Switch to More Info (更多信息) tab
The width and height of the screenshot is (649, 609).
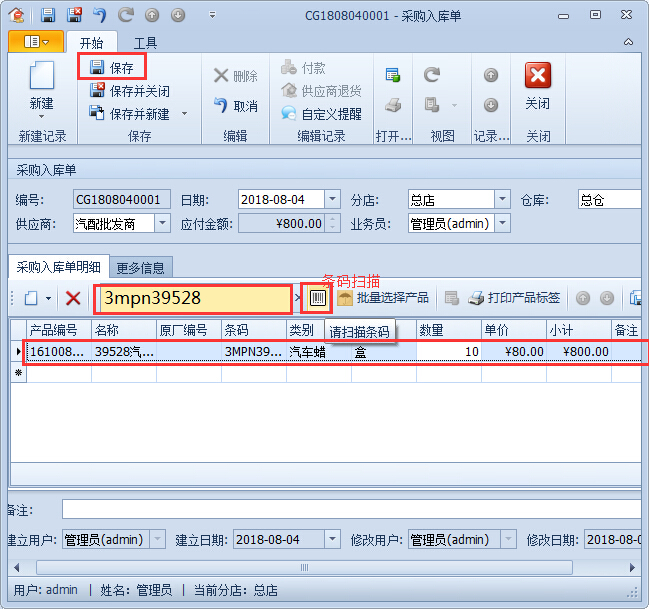pos(143,267)
